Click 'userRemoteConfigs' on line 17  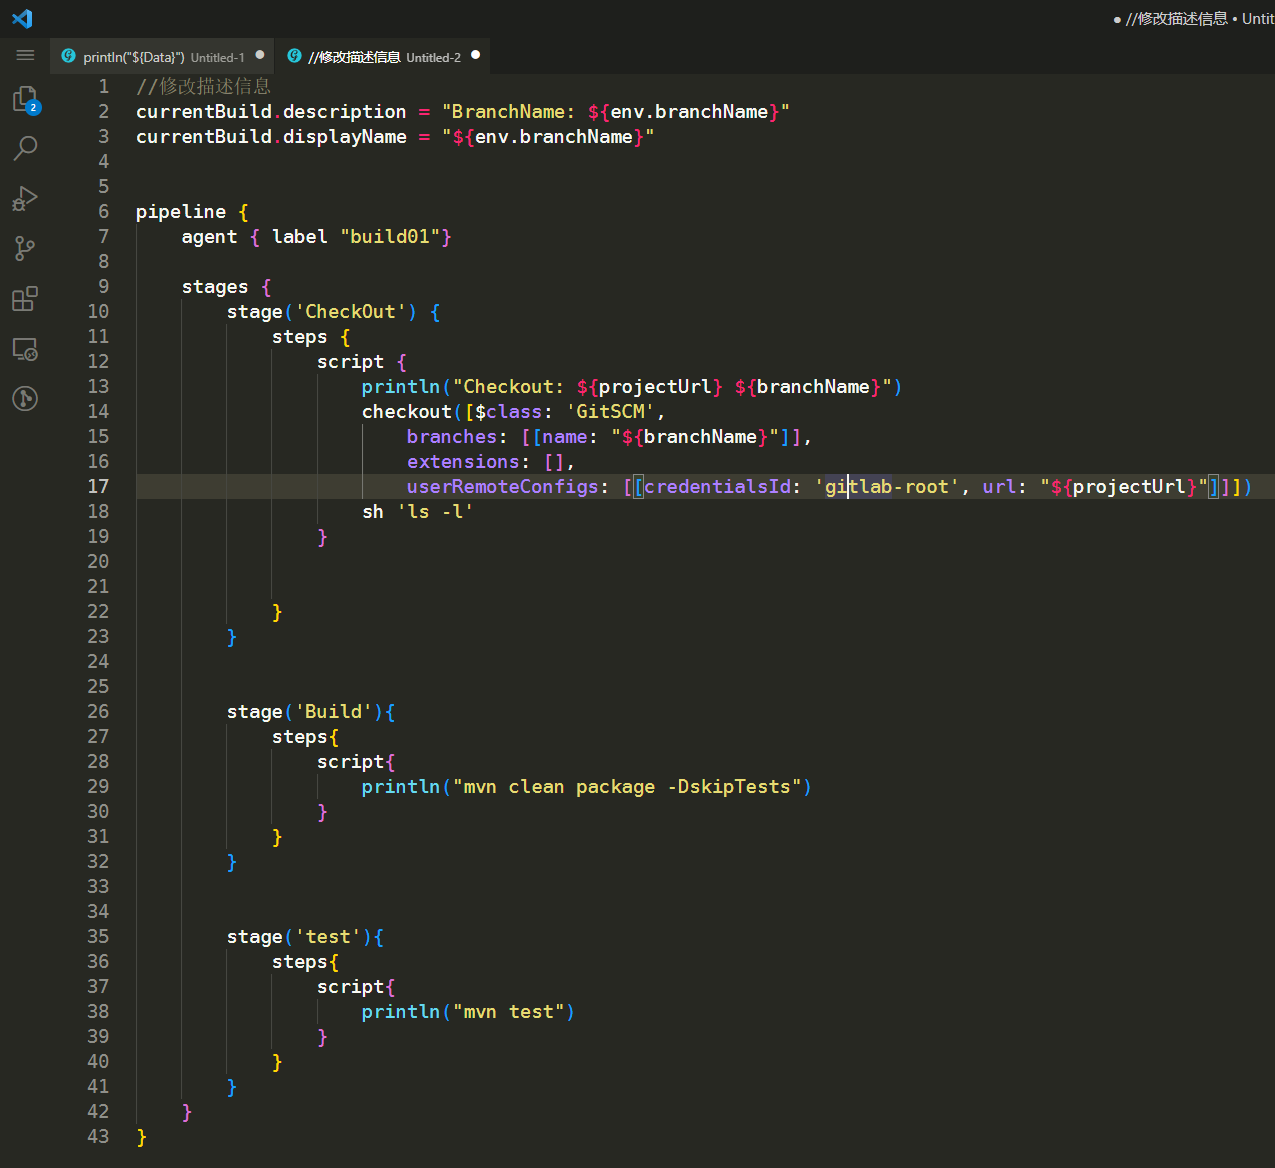coord(502,487)
